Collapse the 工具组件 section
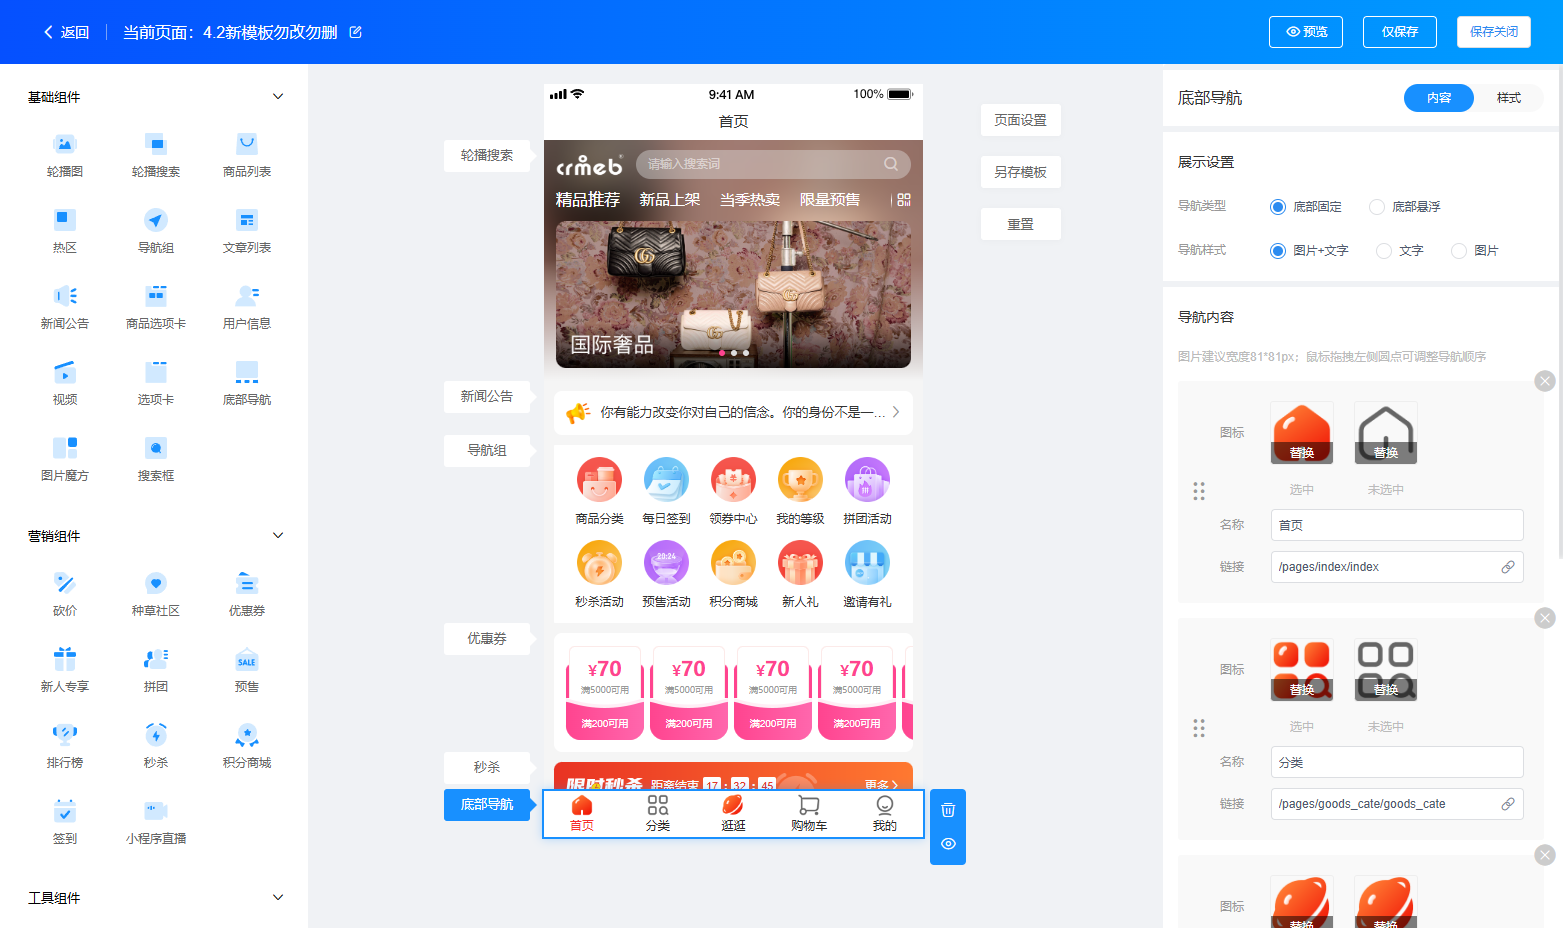This screenshot has height=930, width=1563. point(278,898)
